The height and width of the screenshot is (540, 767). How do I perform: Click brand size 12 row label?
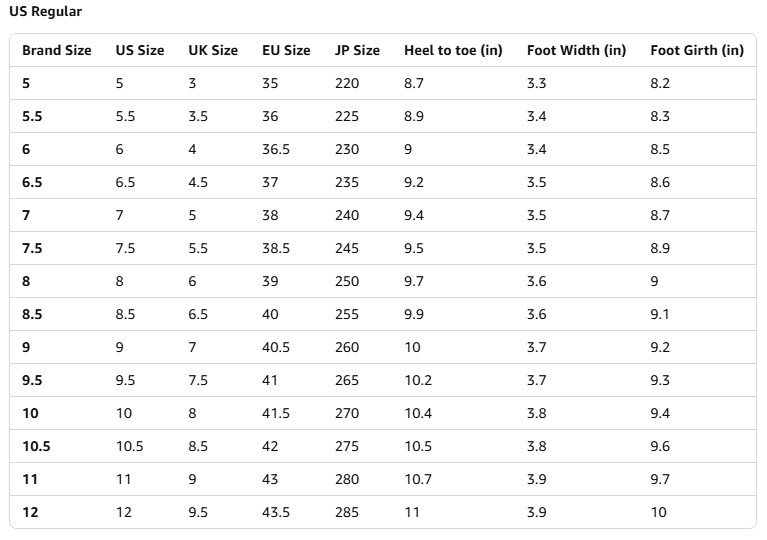click(30, 513)
